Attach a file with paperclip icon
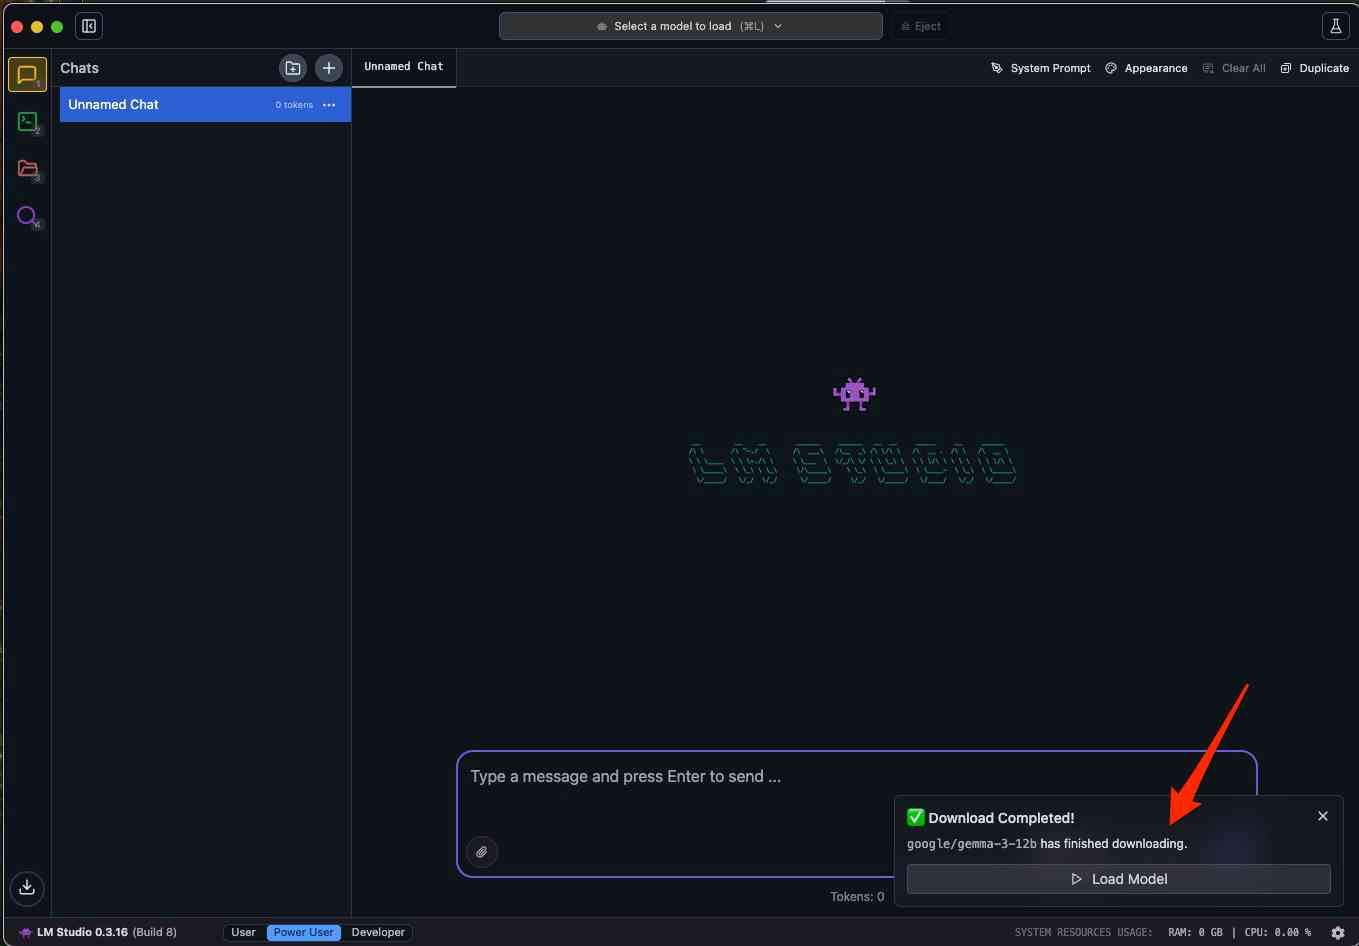Image resolution: width=1359 pixels, height=946 pixels. click(482, 852)
